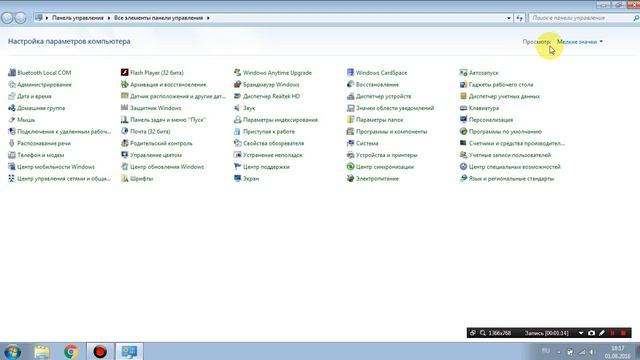The width and height of the screenshot is (640, 360).
Task: Expand arrow after Все элементы панели управления
Action: click(x=208, y=18)
